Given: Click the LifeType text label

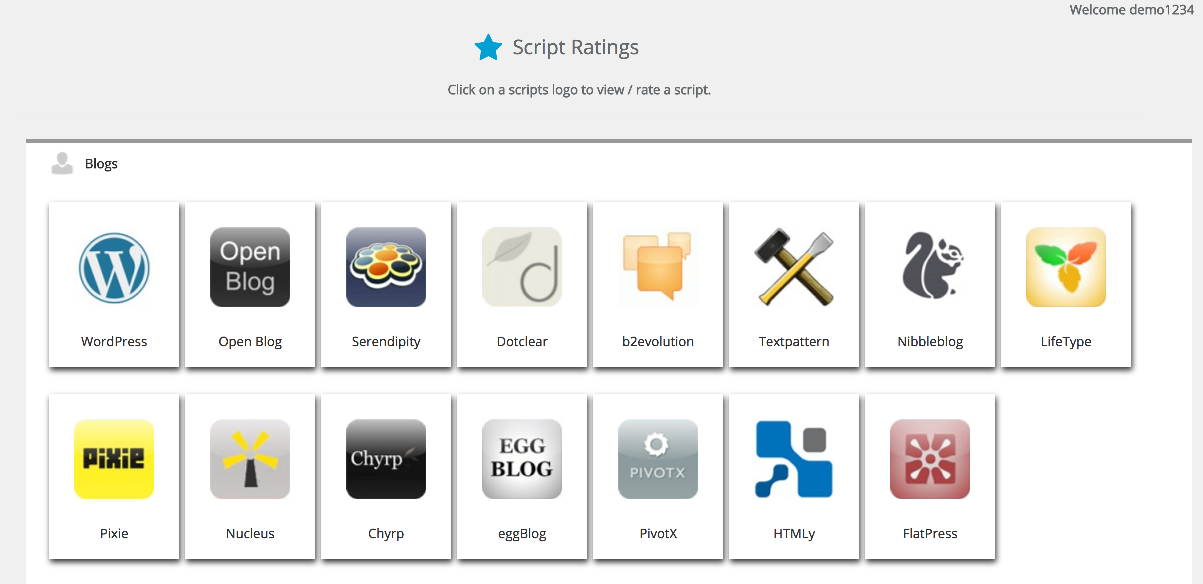Looking at the screenshot, I should tap(1066, 341).
